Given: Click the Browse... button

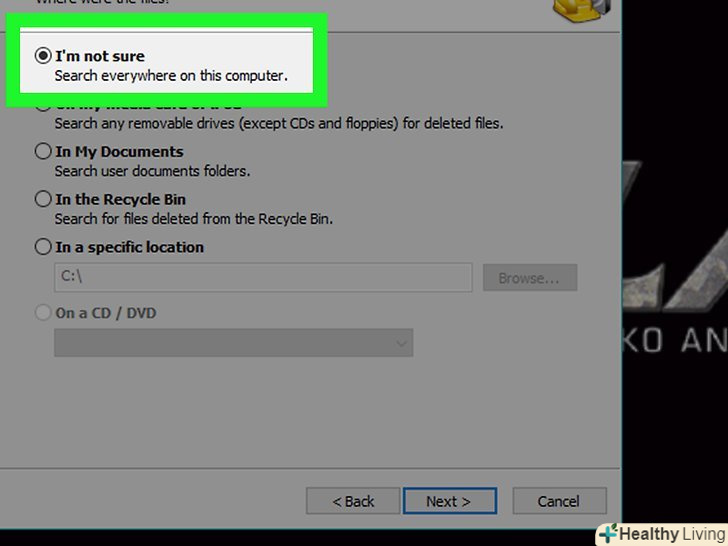Looking at the screenshot, I should pos(530,278).
